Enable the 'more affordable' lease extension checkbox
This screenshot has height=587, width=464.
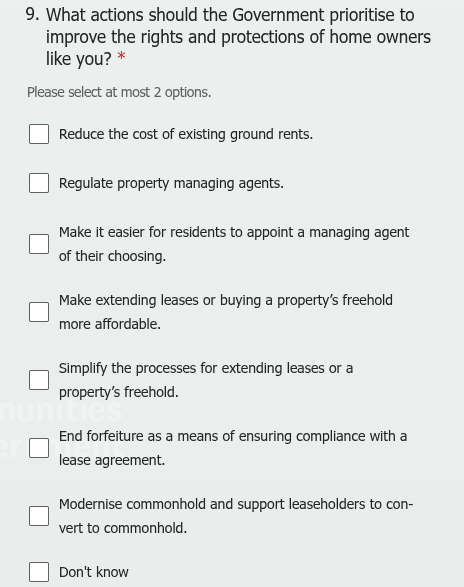point(39,312)
